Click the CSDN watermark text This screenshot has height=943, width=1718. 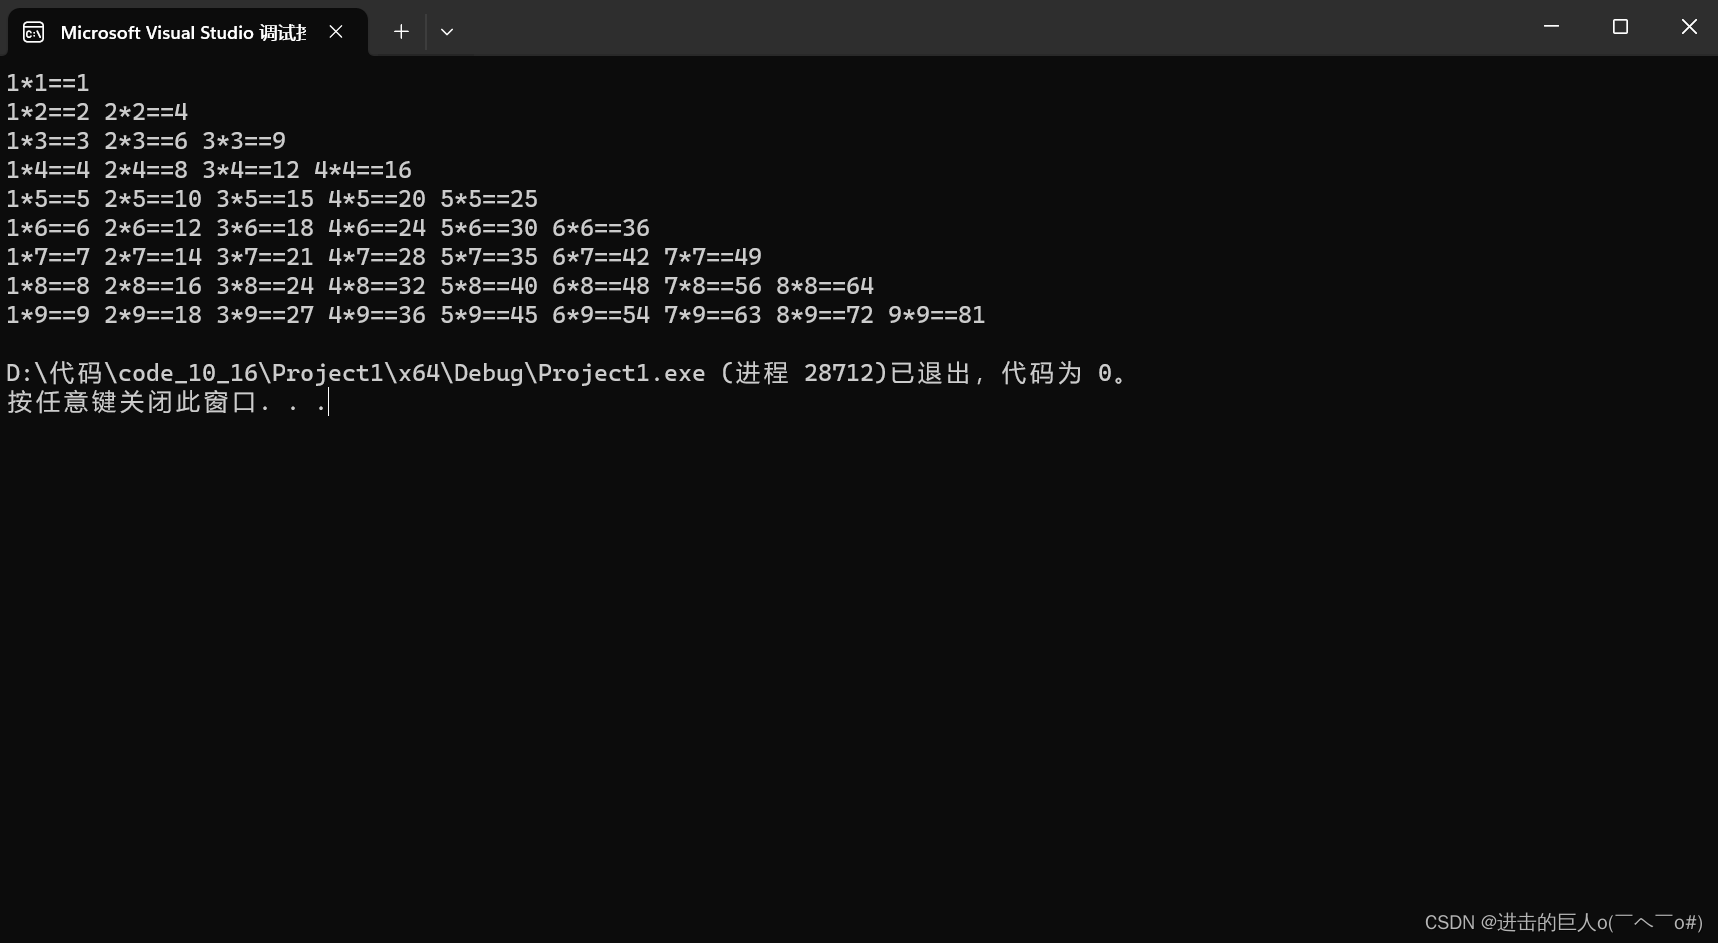point(1563,922)
